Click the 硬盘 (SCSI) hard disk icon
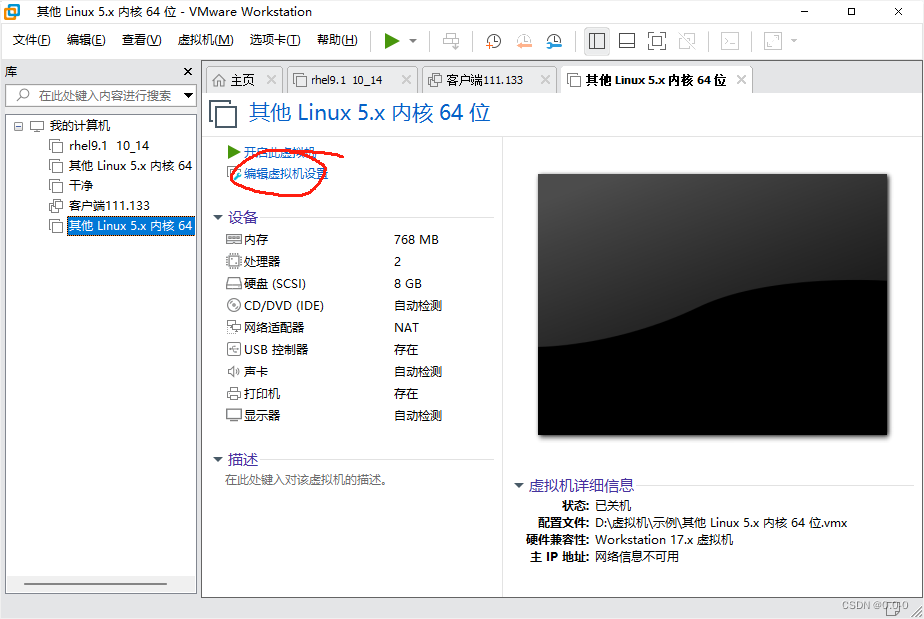Screen dimensions: 924x619 [x=233, y=284]
